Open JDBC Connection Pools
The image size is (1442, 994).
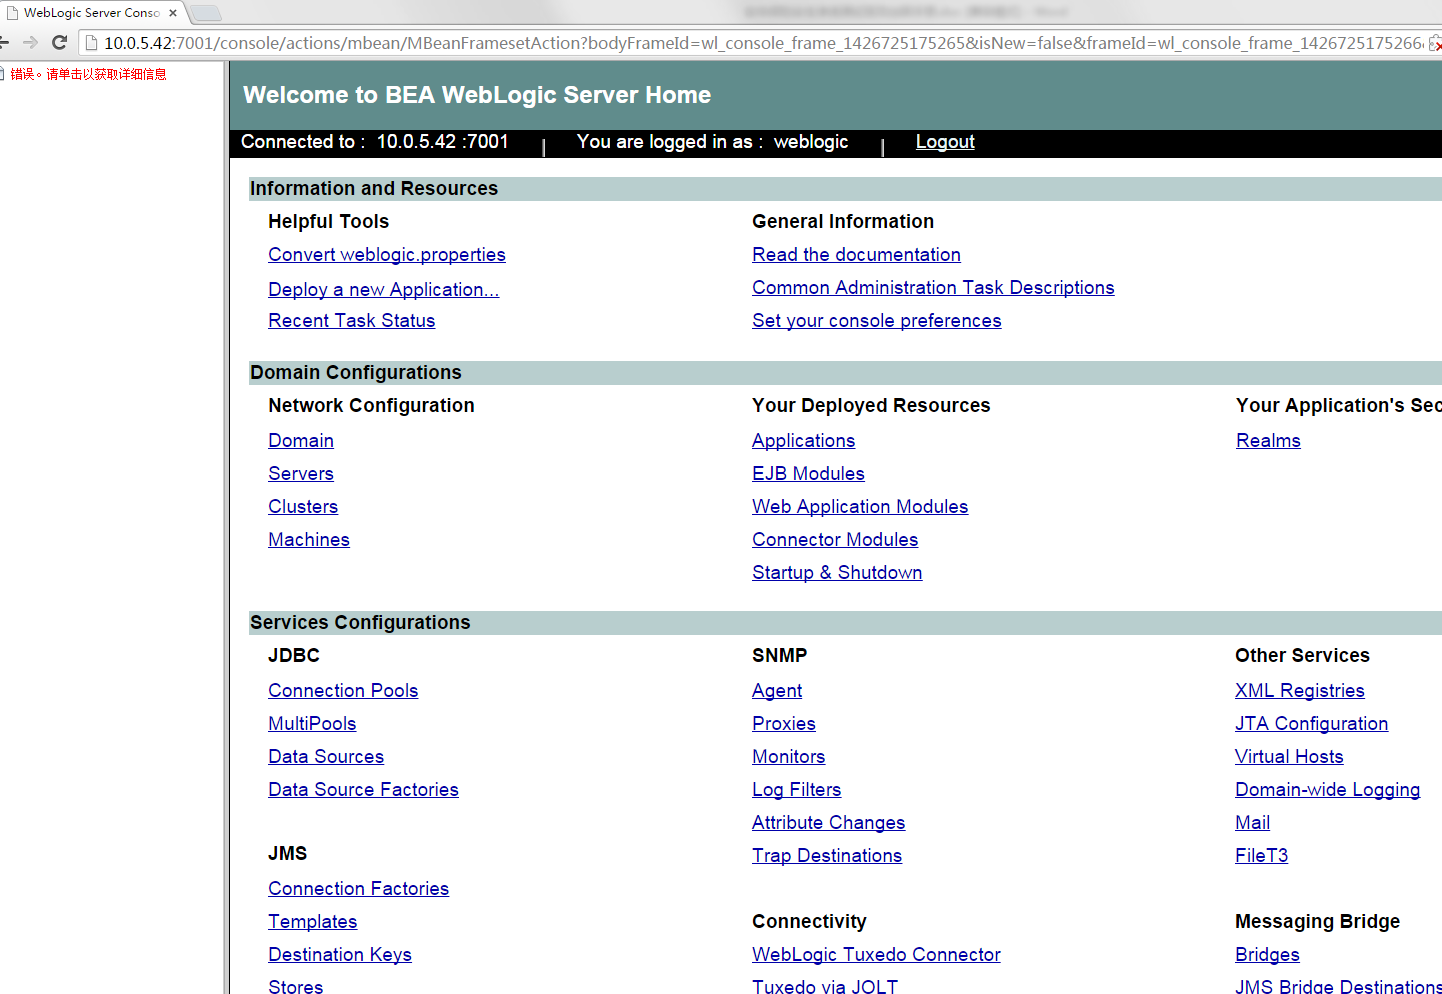pyautogui.click(x=343, y=690)
